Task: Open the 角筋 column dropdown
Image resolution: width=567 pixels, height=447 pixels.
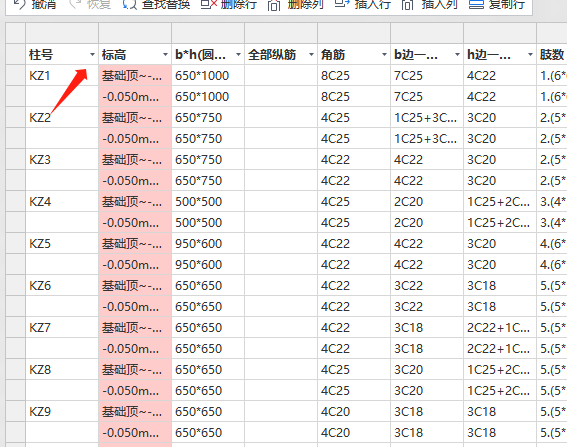Action: point(384,55)
